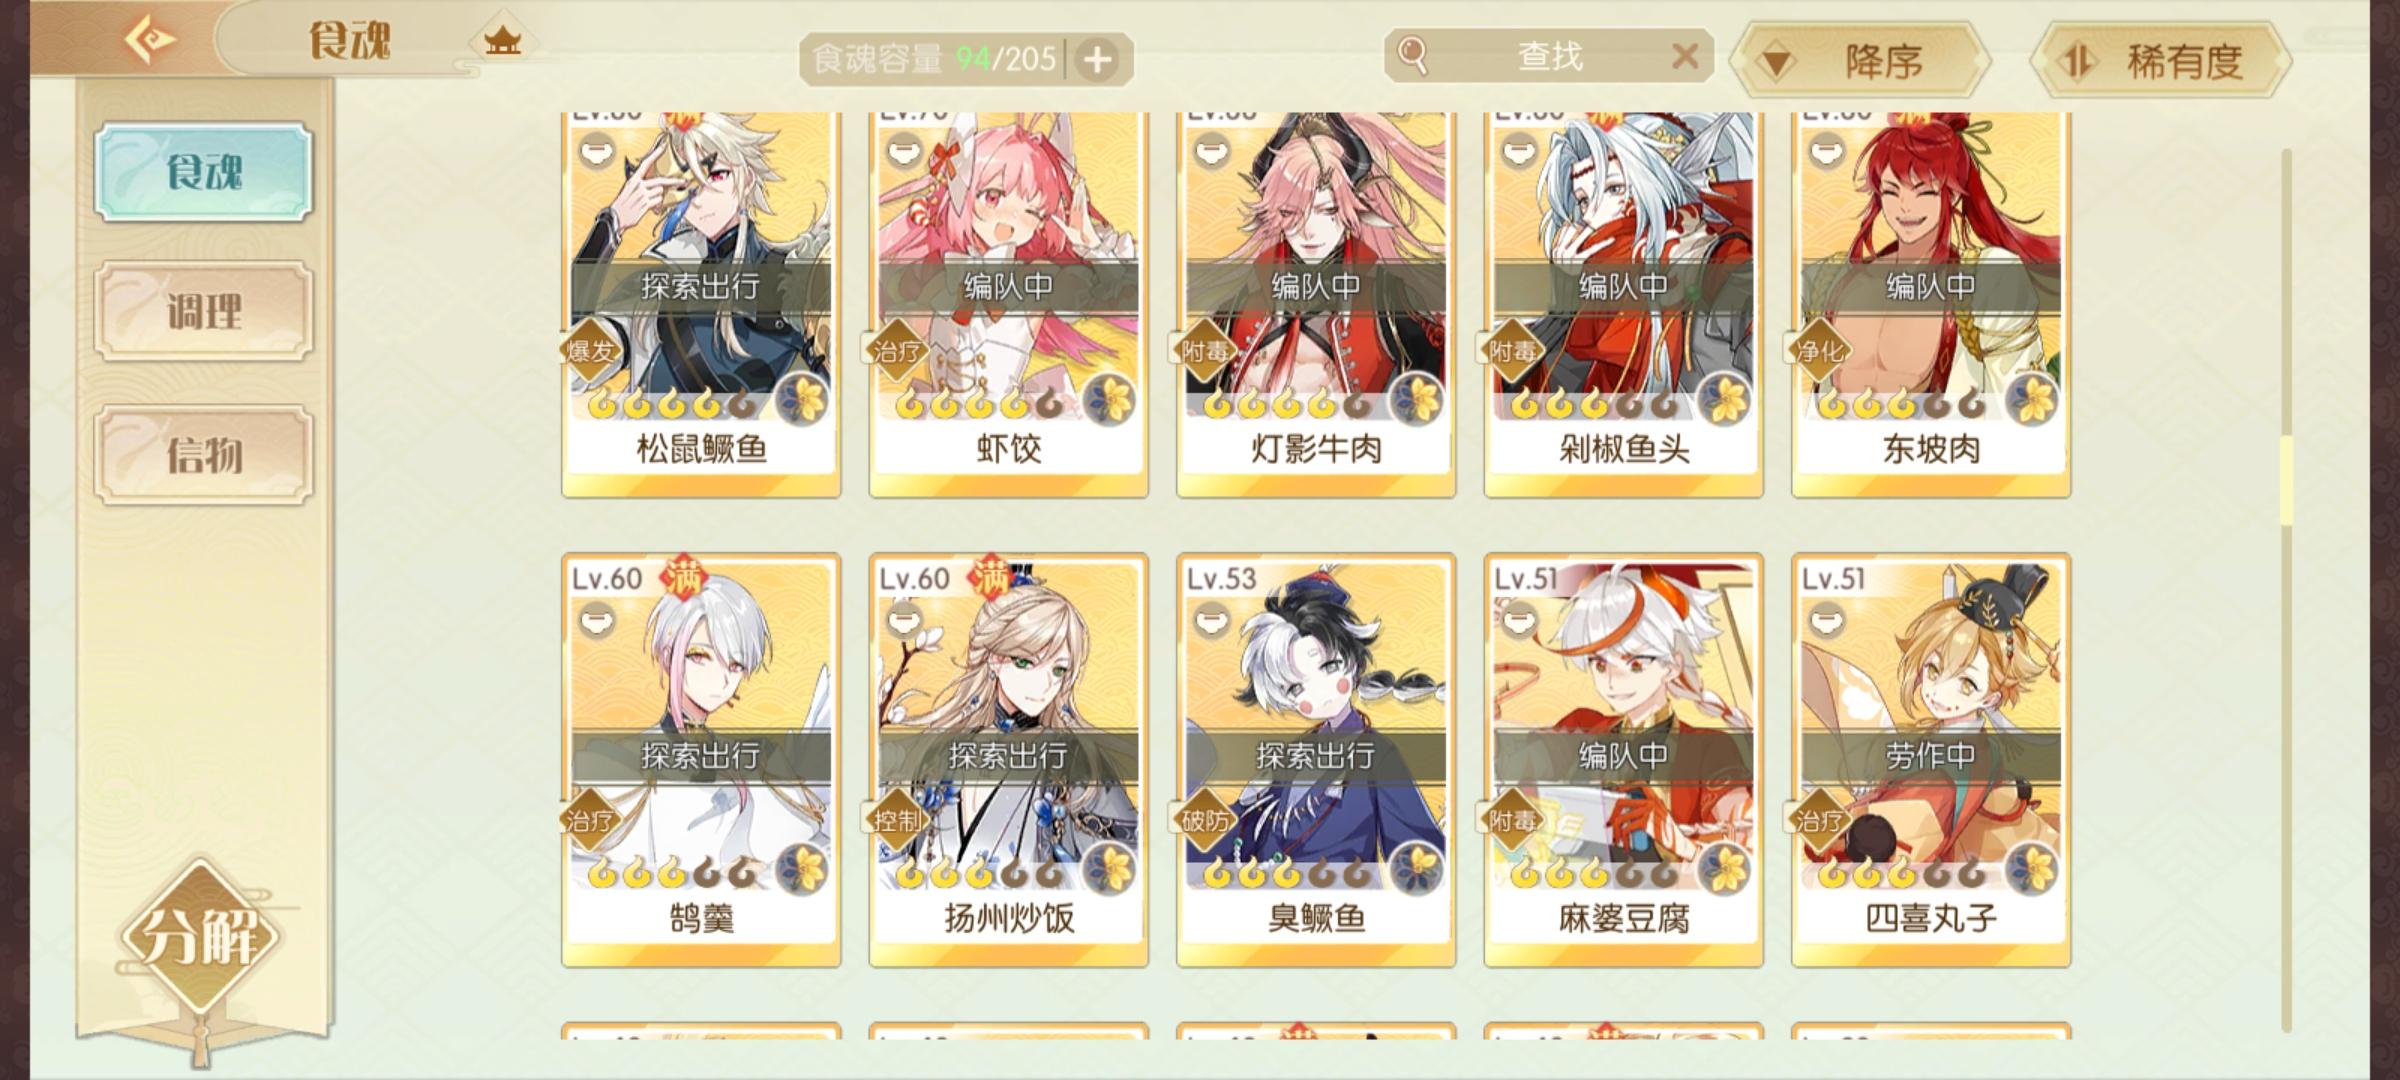The height and width of the screenshot is (1080, 2400).
Task: Tap the 破防 tag on 臭鳜鱼 card
Action: point(1204,821)
